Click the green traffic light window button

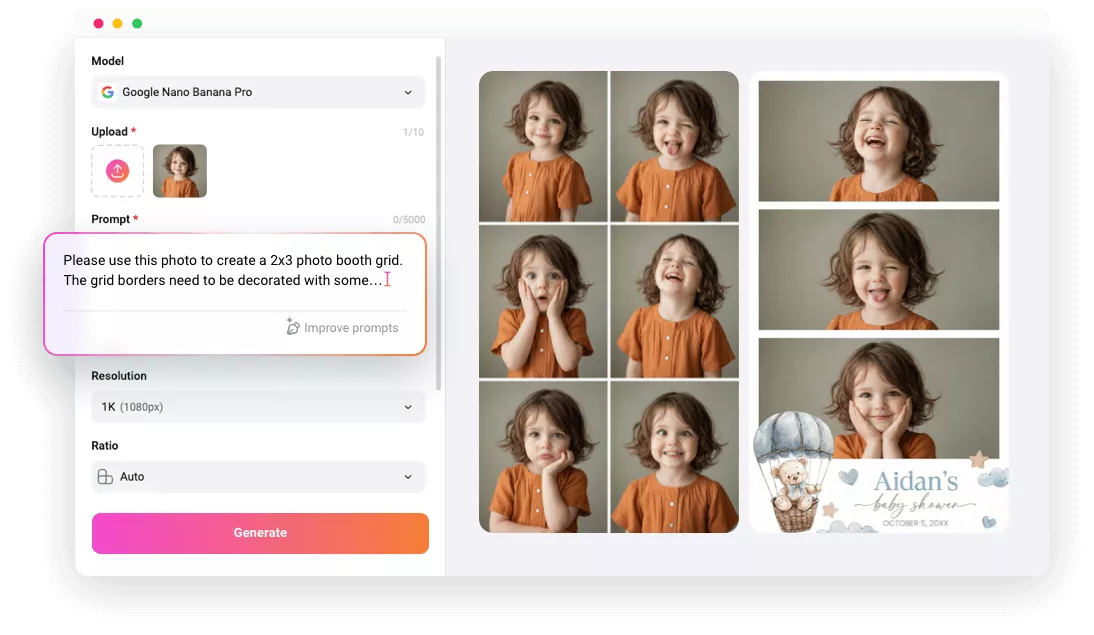point(137,21)
